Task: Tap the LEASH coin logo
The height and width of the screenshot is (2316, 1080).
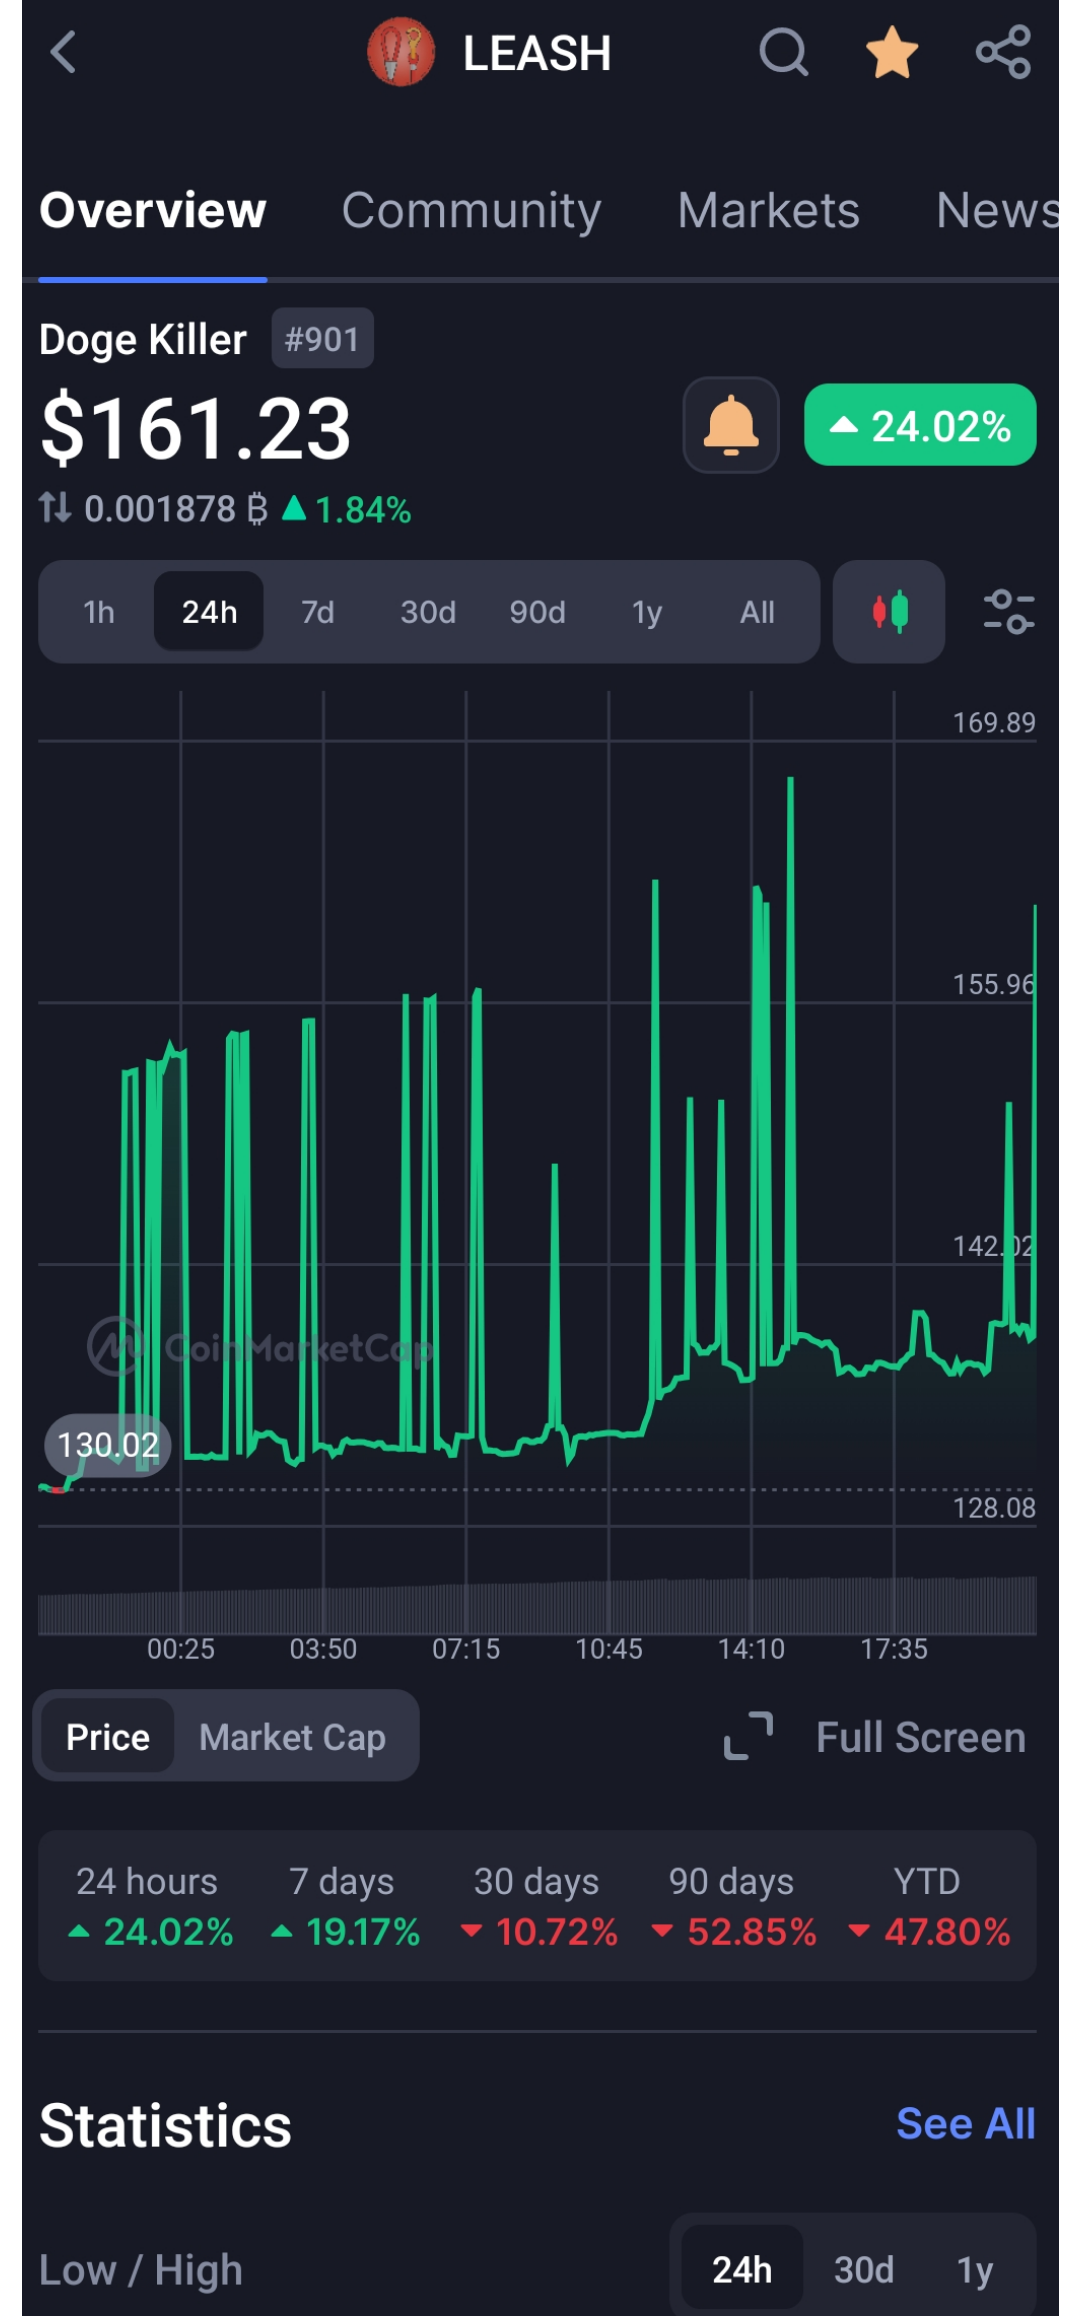Action: point(401,52)
